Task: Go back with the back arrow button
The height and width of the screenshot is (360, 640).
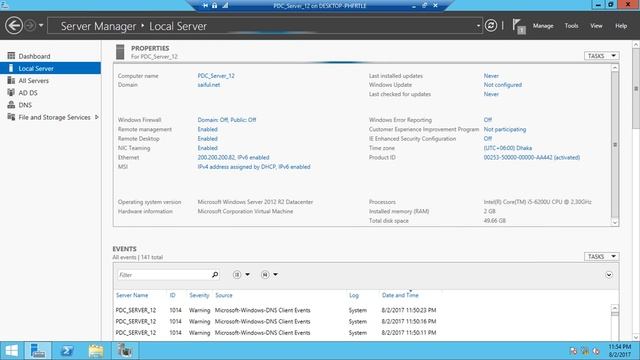Action: pos(14,26)
